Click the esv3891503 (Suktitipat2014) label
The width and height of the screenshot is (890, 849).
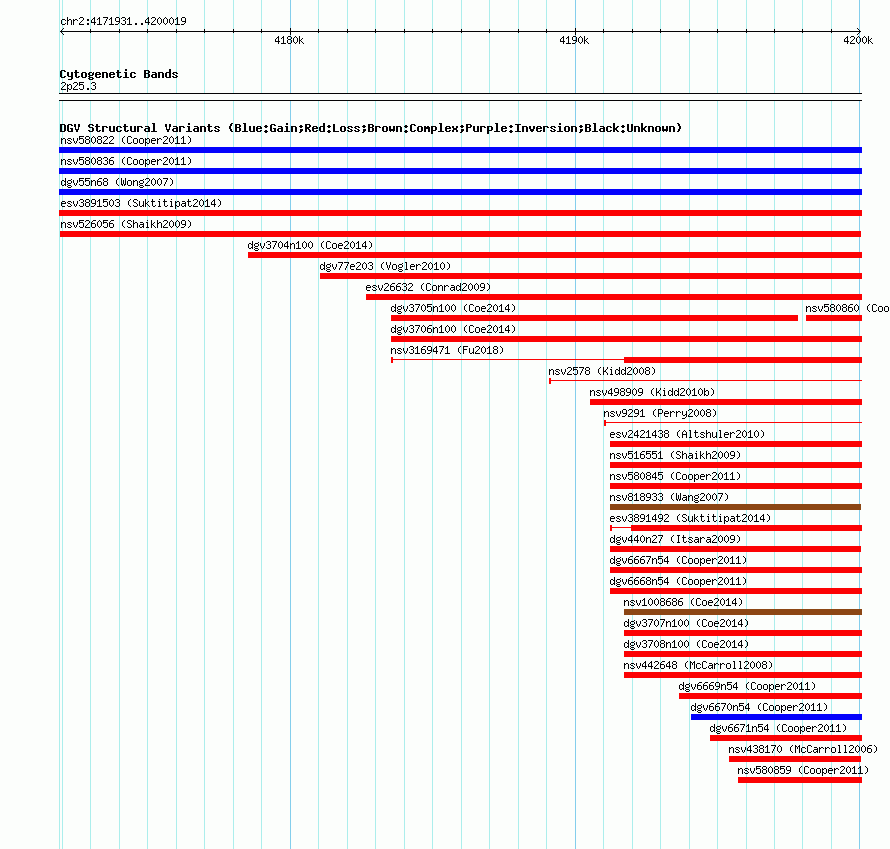pyautogui.click(x=141, y=203)
